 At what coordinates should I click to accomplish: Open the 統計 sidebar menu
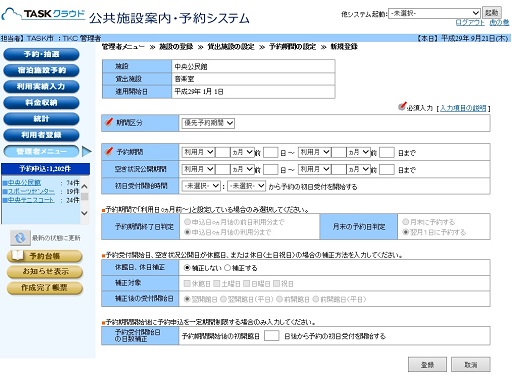[41, 119]
